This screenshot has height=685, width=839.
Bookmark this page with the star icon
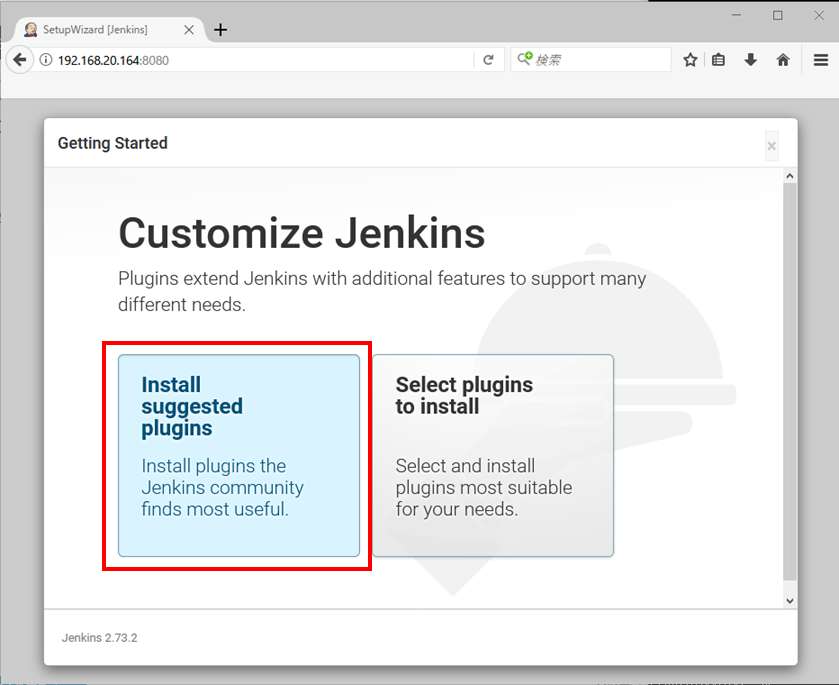coord(690,60)
